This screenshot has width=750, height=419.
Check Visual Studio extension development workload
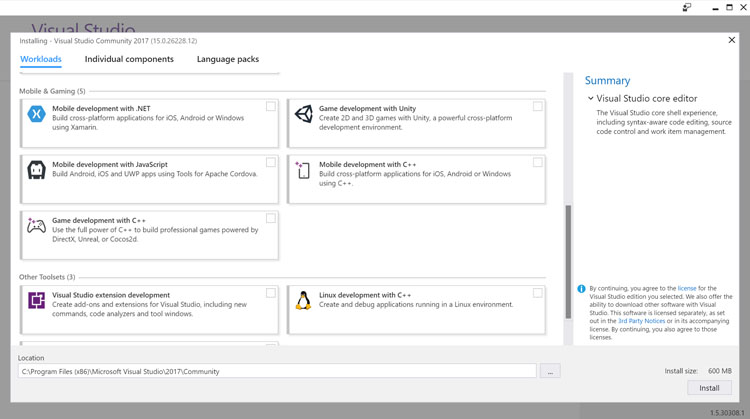[271, 293]
